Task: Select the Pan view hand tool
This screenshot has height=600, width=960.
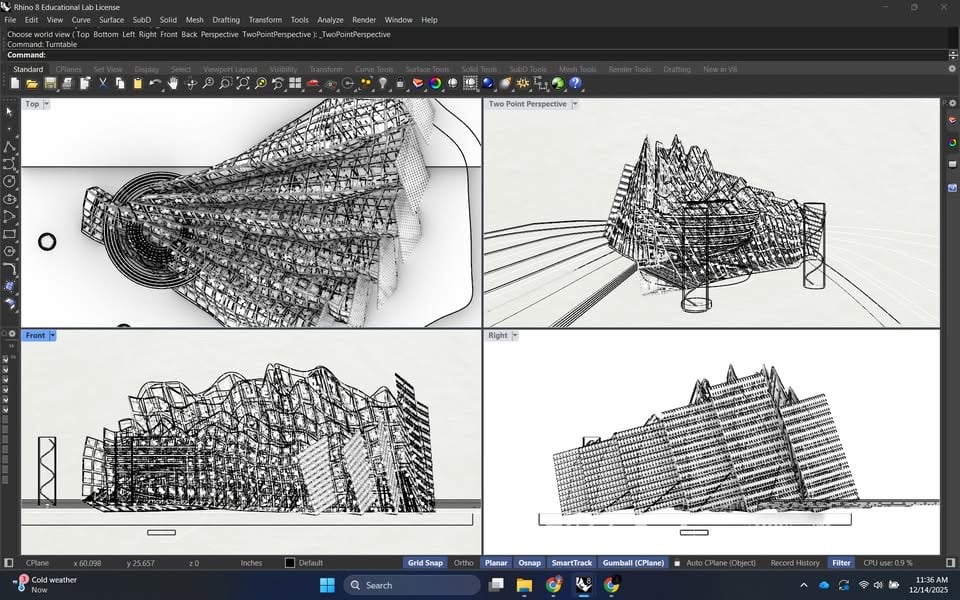Action: click(x=173, y=83)
